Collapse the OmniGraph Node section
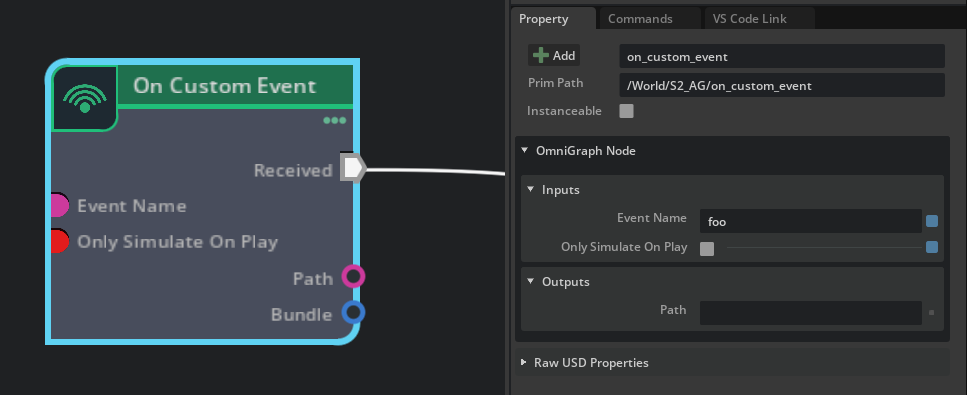 [x=524, y=151]
